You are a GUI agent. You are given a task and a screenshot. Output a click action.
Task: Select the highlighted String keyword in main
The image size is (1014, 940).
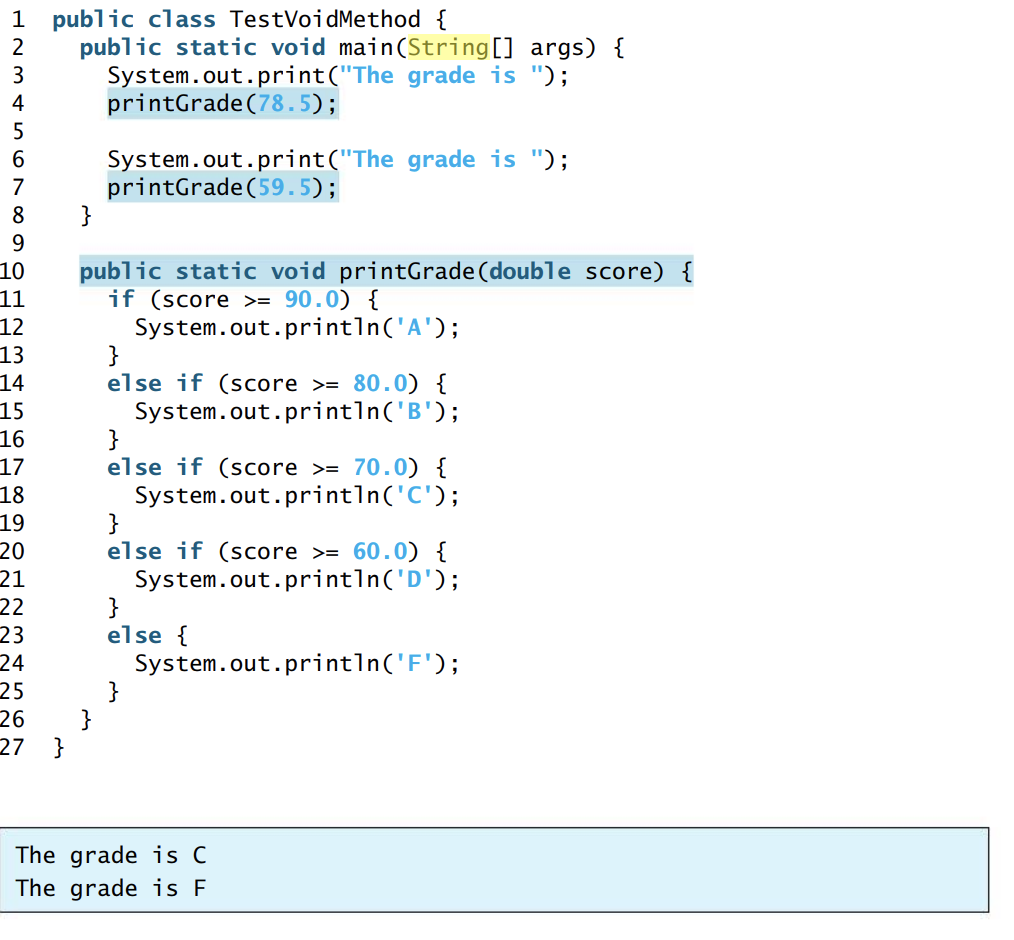click(x=447, y=47)
